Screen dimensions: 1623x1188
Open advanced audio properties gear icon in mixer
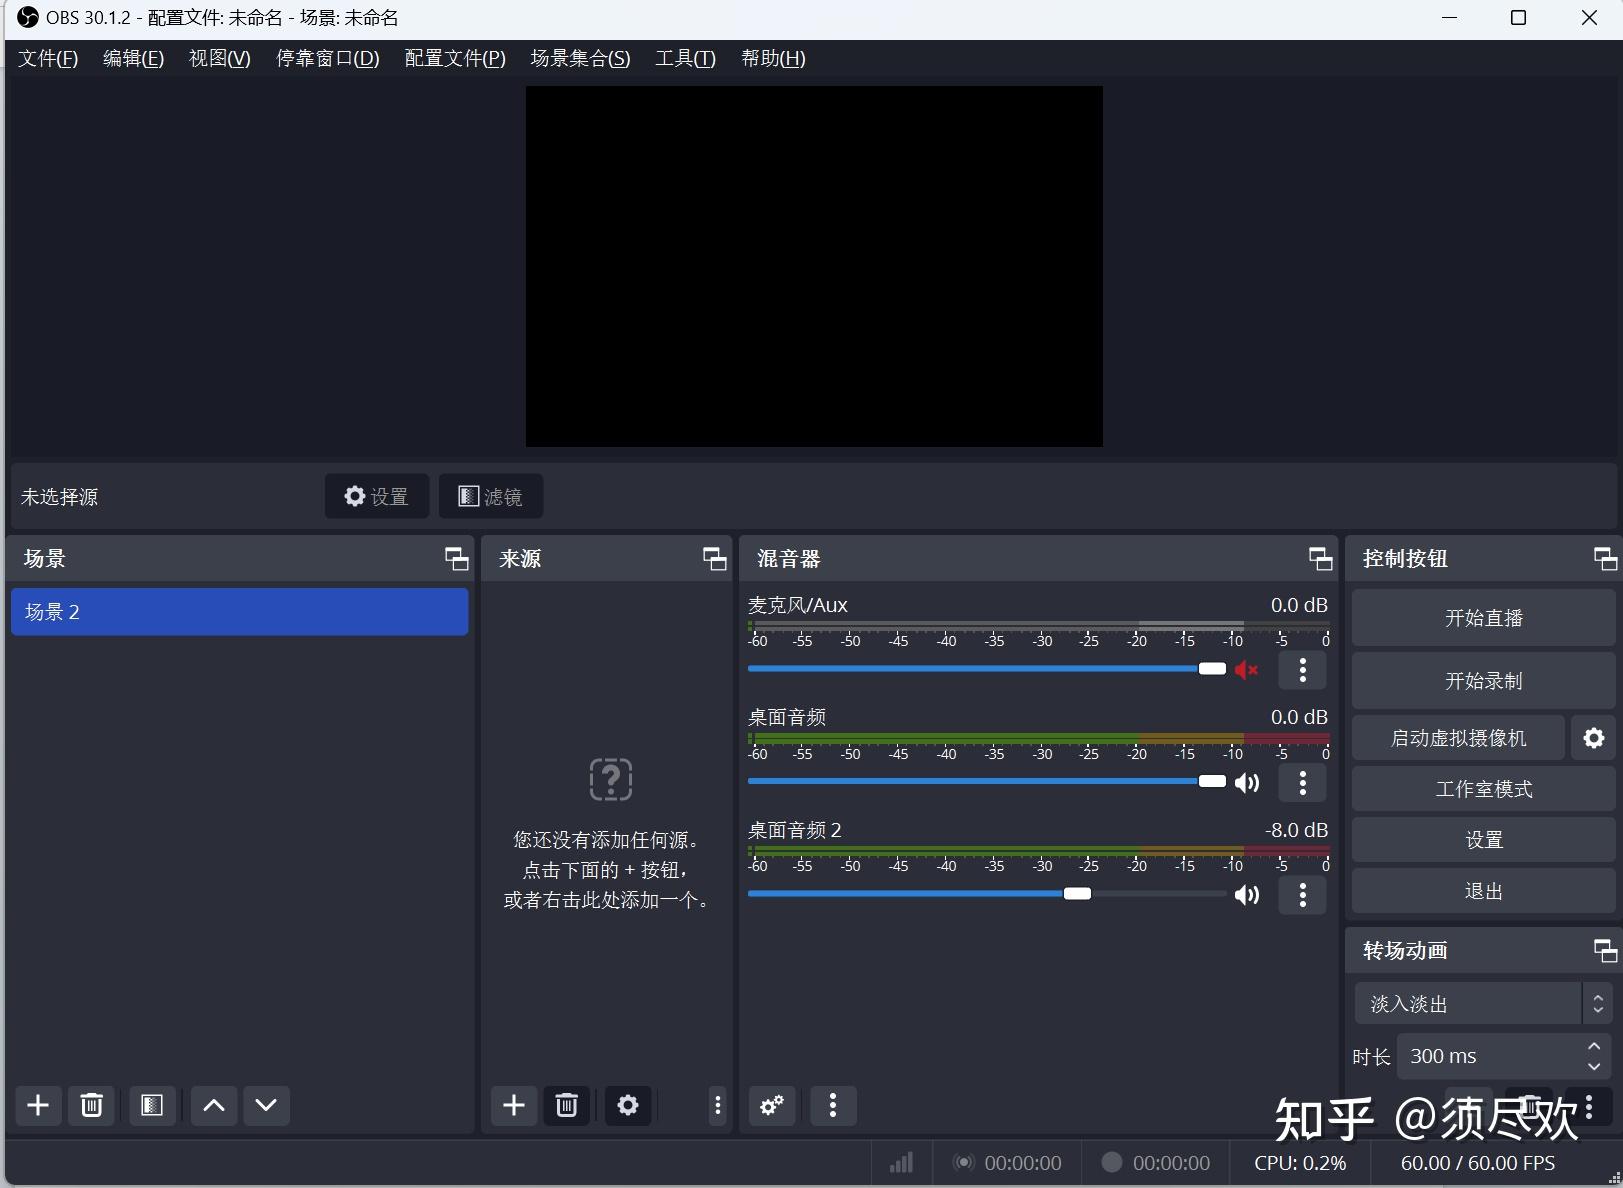click(x=771, y=1106)
